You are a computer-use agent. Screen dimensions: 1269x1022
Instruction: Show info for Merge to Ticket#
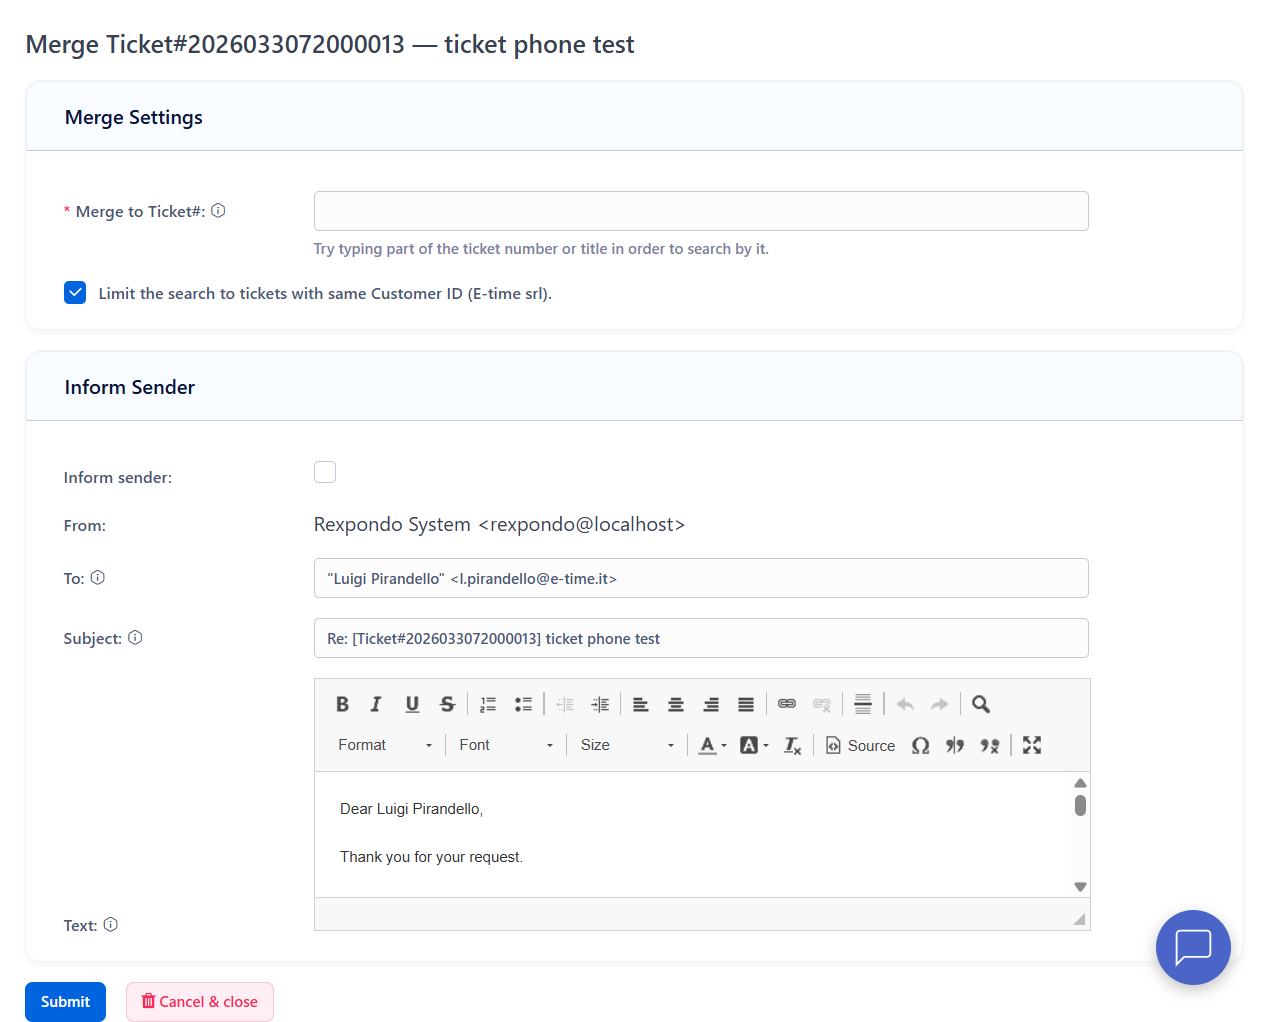point(218,210)
